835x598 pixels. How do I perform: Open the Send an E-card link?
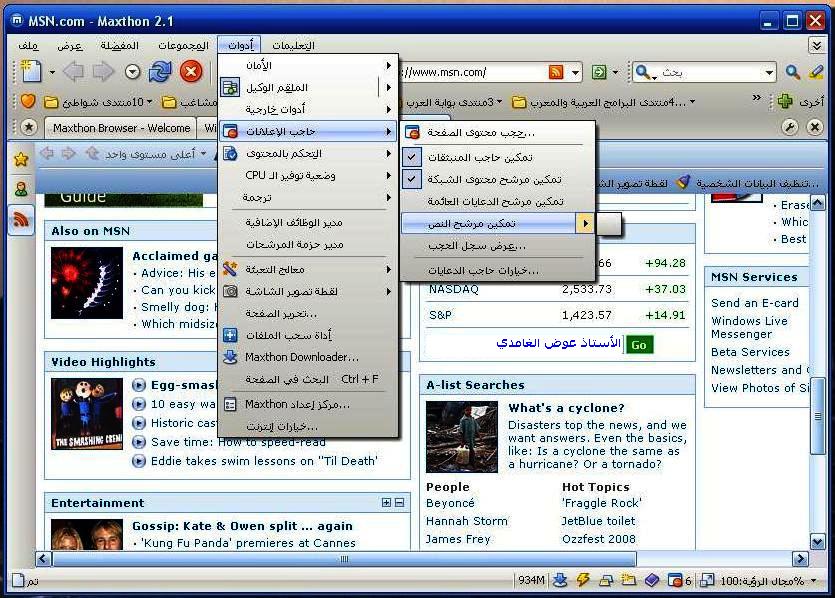755,303
